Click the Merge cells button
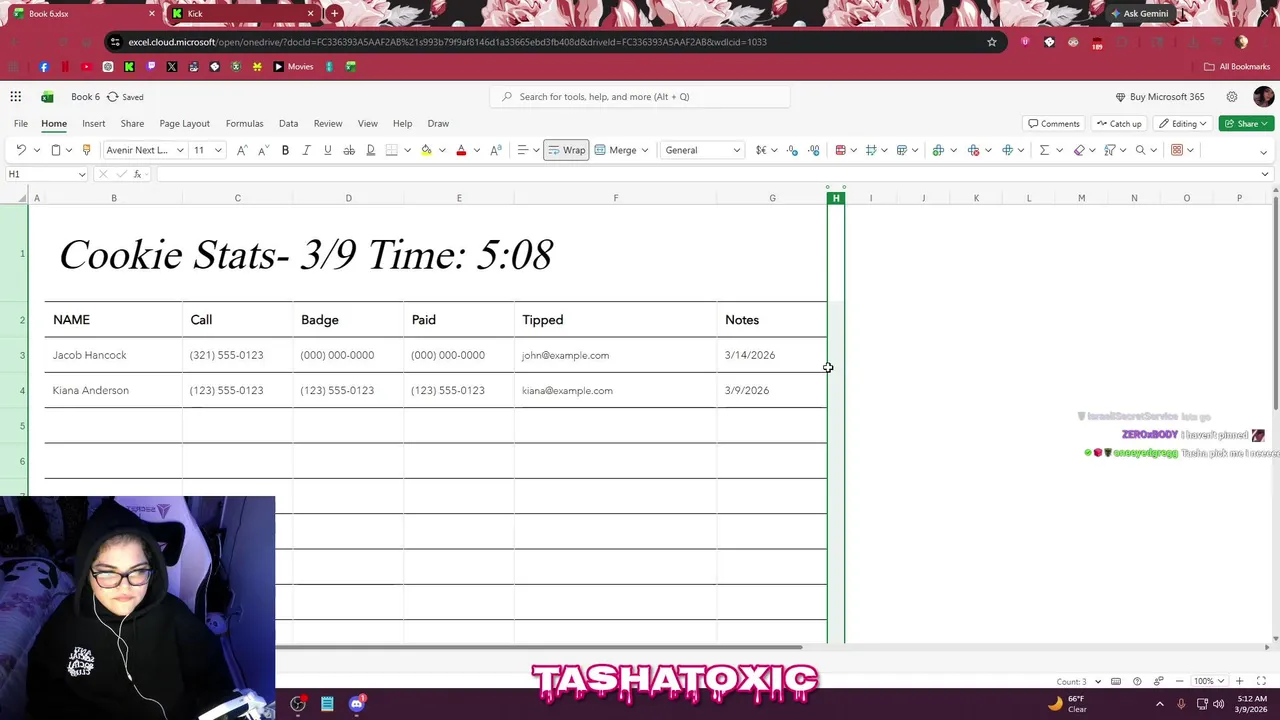 [616, 150]
